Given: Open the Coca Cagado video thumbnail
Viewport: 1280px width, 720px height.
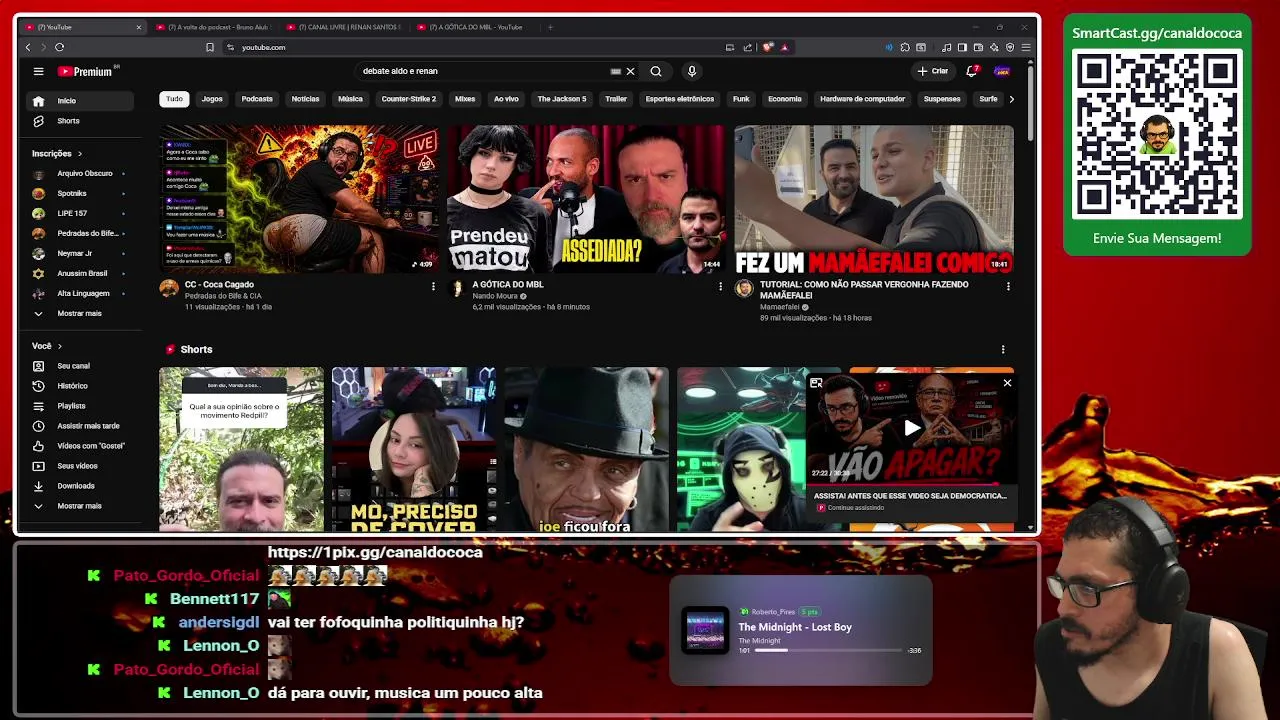Looking at the screenshot, I should point(298,199).
